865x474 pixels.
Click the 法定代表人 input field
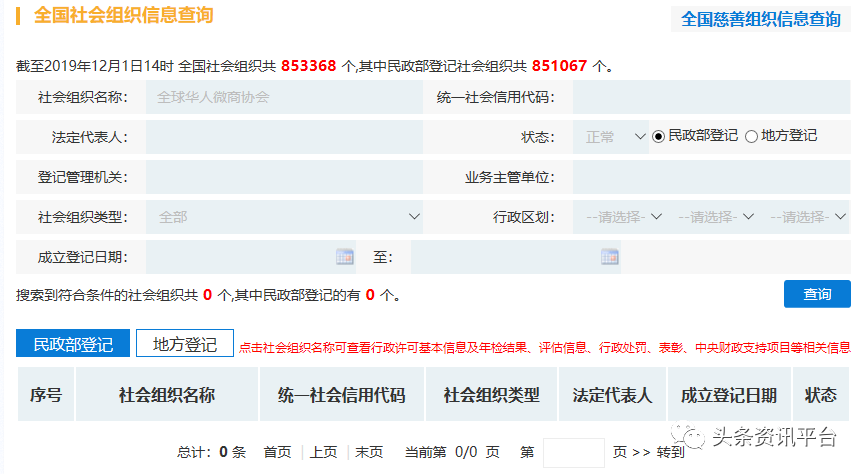point(284,137)
